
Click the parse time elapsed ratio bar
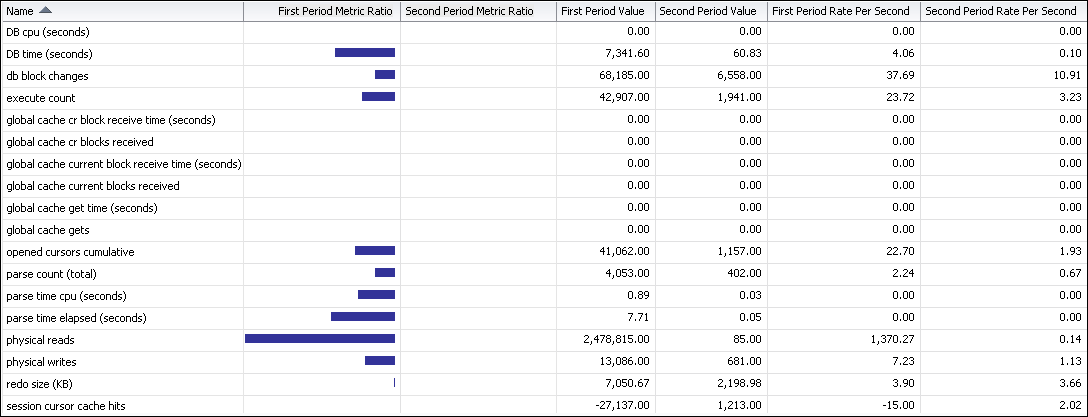tap(363, 316)
